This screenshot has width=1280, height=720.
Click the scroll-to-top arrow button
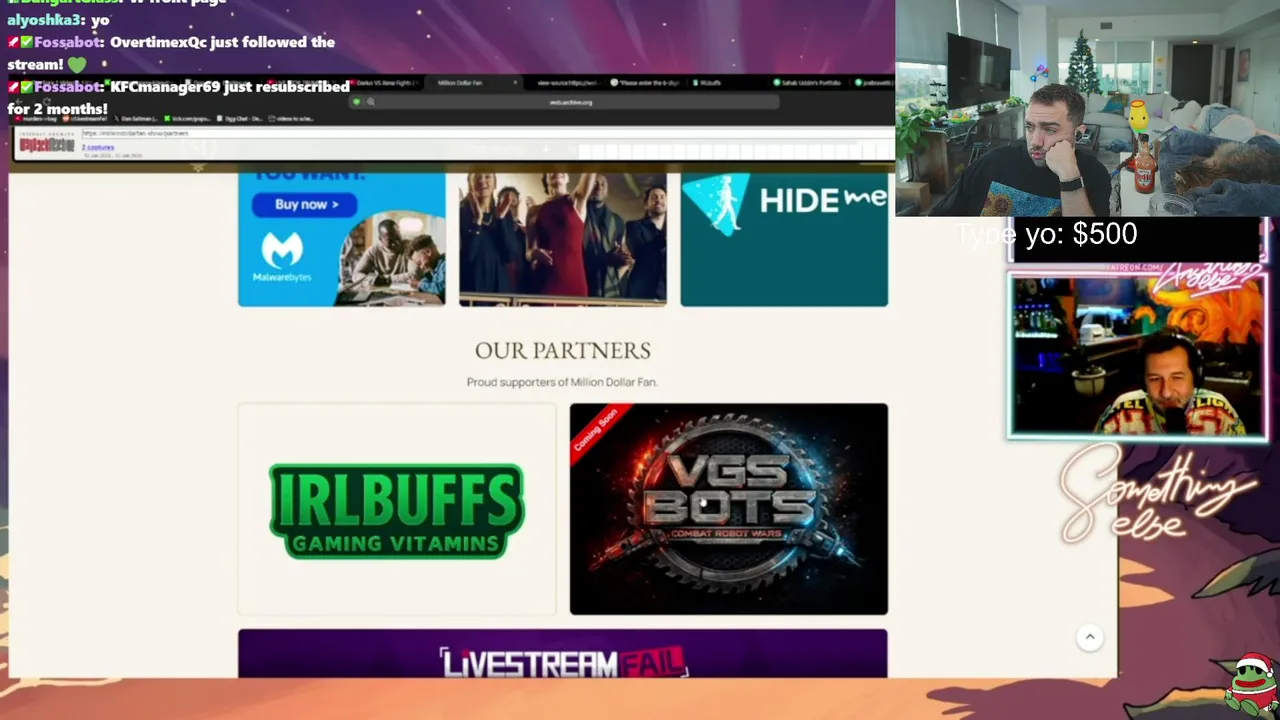pyautogui.click(x=1090, y=637)
